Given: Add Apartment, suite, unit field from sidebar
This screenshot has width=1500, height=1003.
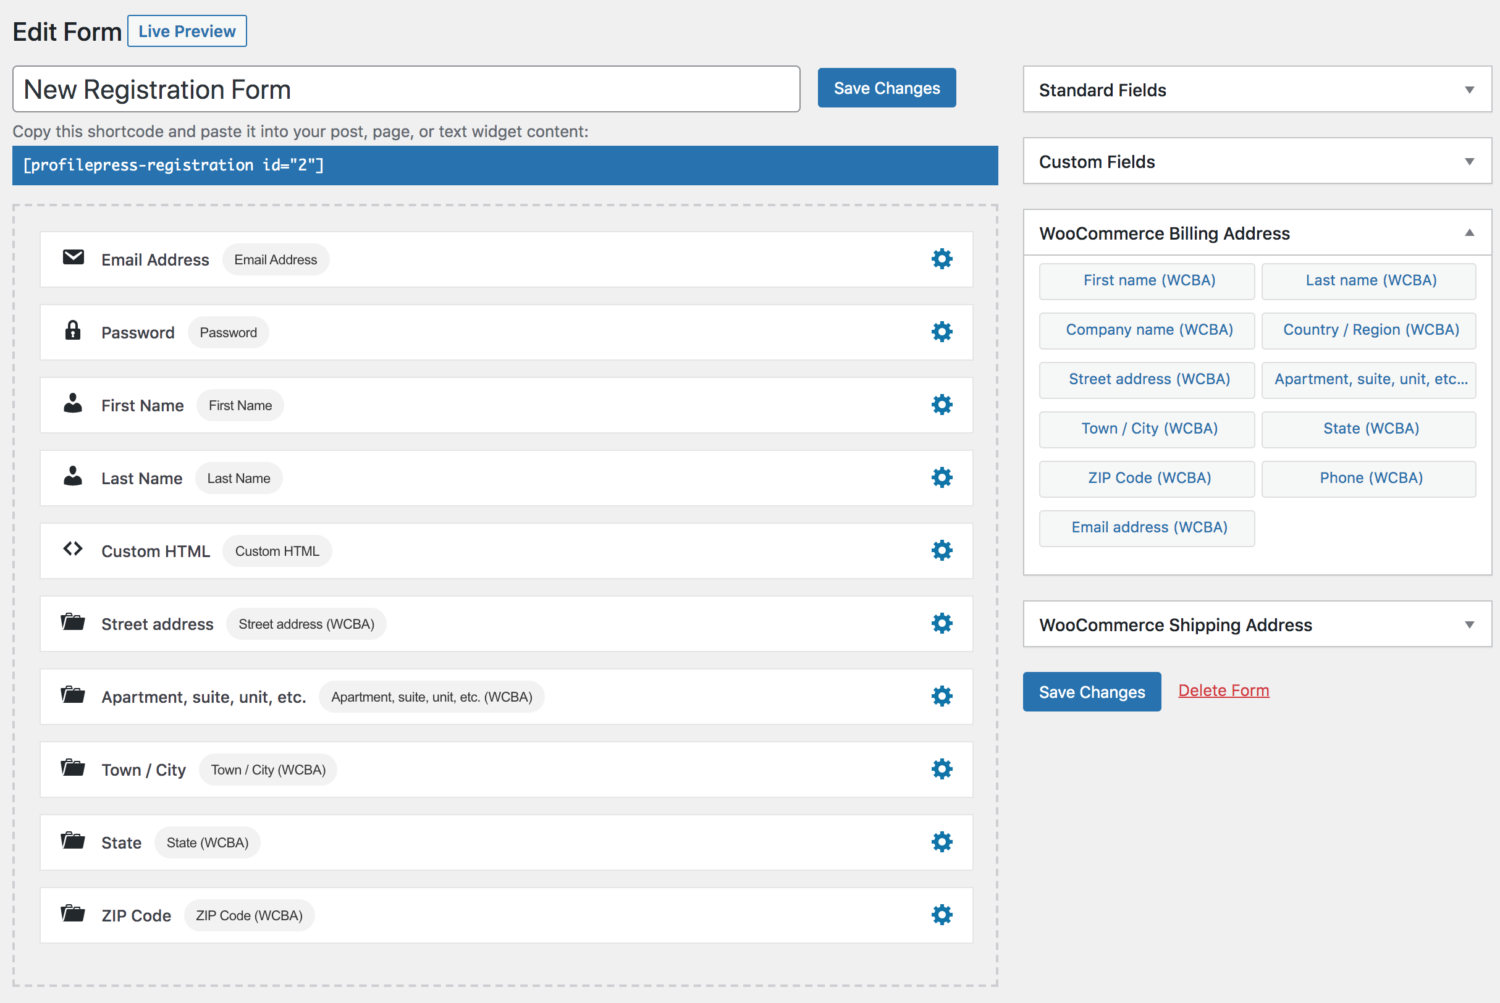Looking at the screenshot, I should pos(1369,380).
